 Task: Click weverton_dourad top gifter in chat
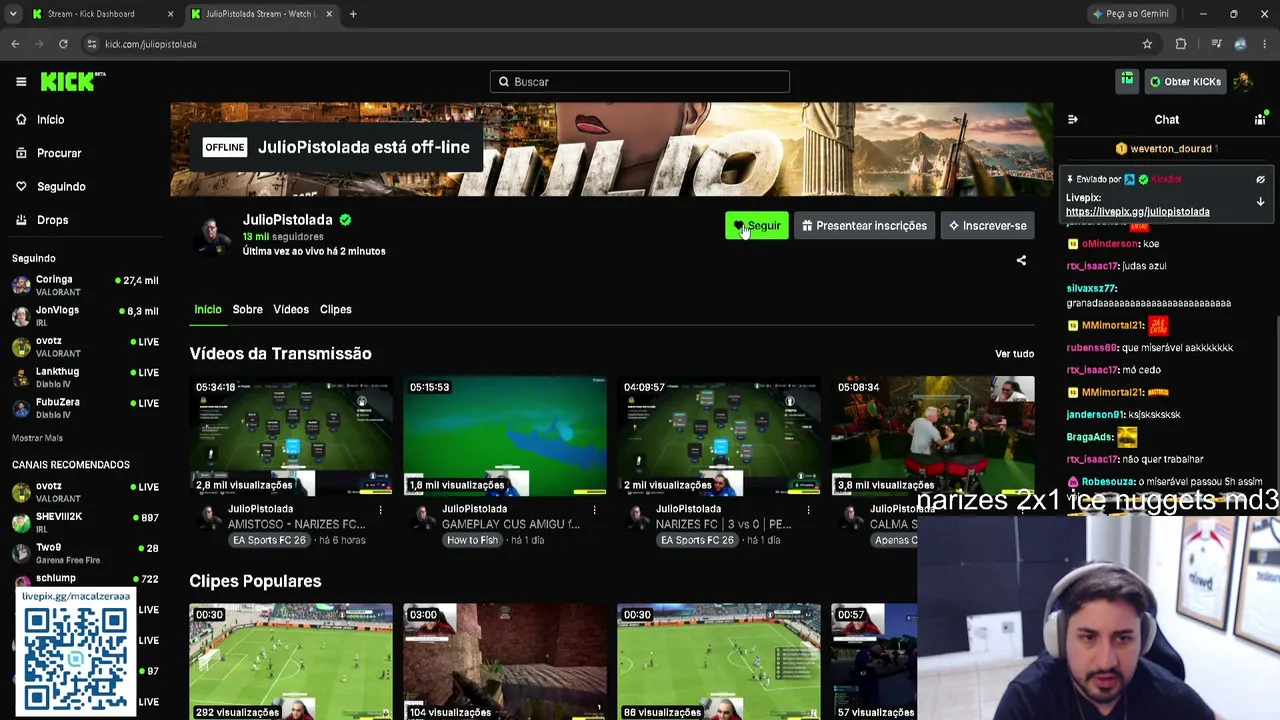coord(1165,149)
